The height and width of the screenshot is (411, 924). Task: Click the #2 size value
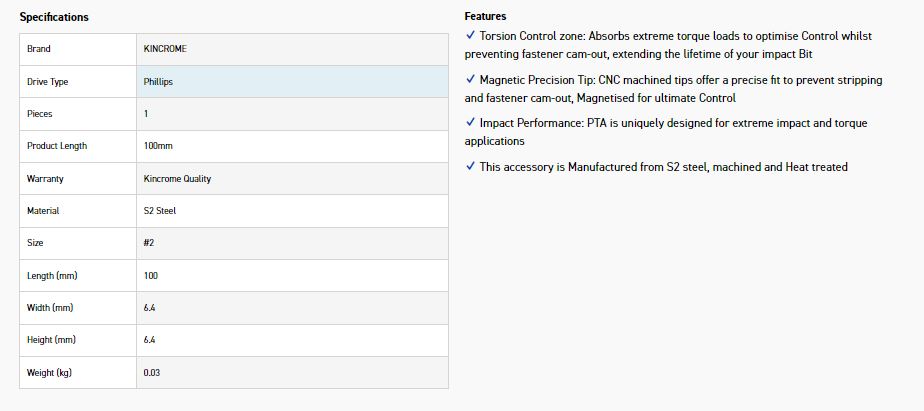[150, 243]
